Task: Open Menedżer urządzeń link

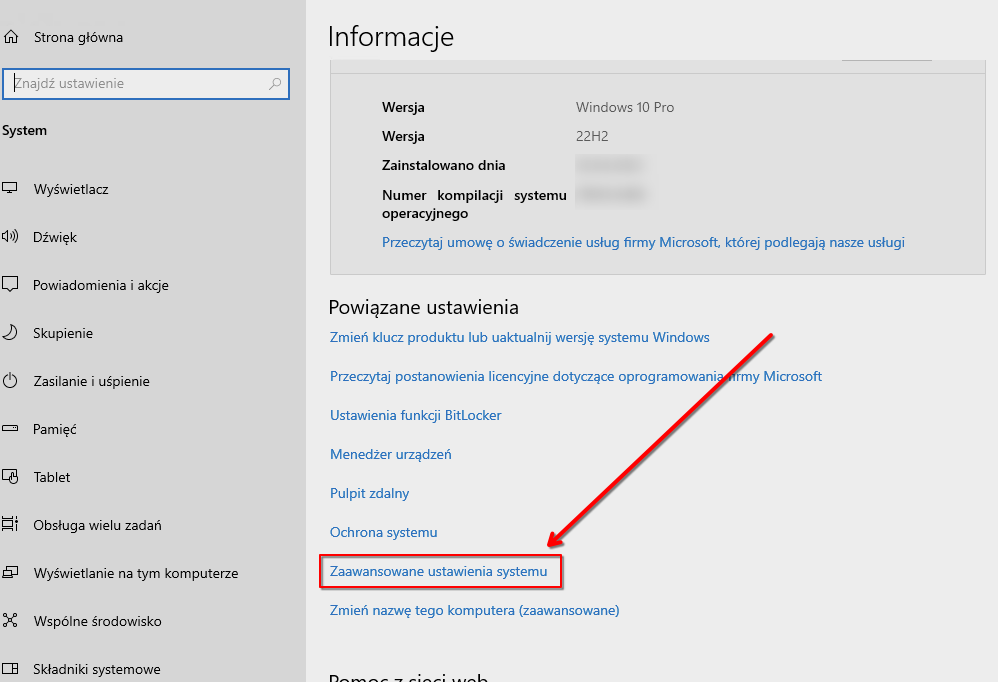Action: pos(391,454)
